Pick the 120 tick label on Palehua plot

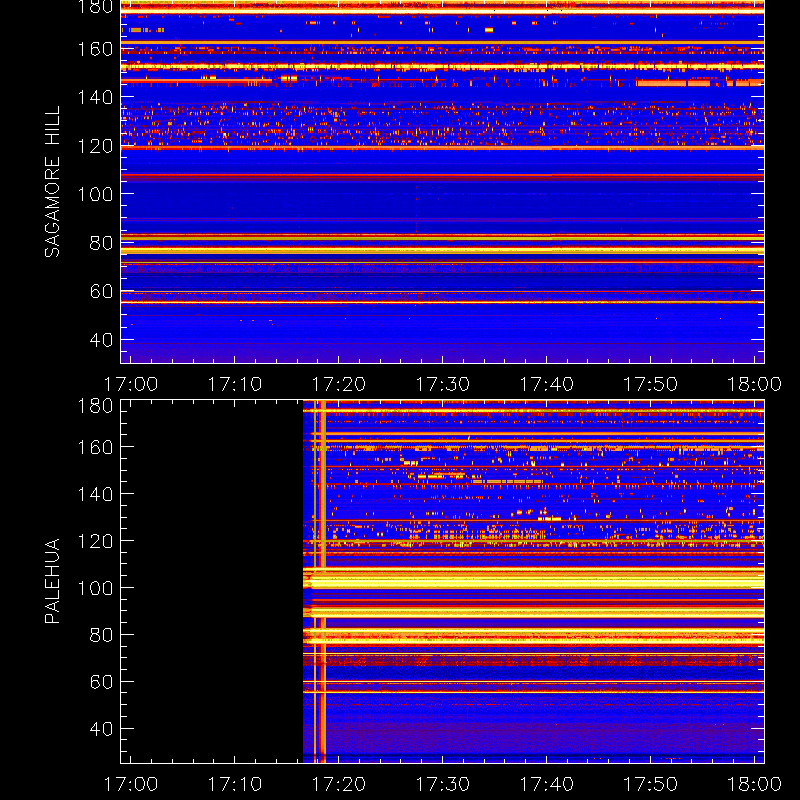tap(95, 541)
